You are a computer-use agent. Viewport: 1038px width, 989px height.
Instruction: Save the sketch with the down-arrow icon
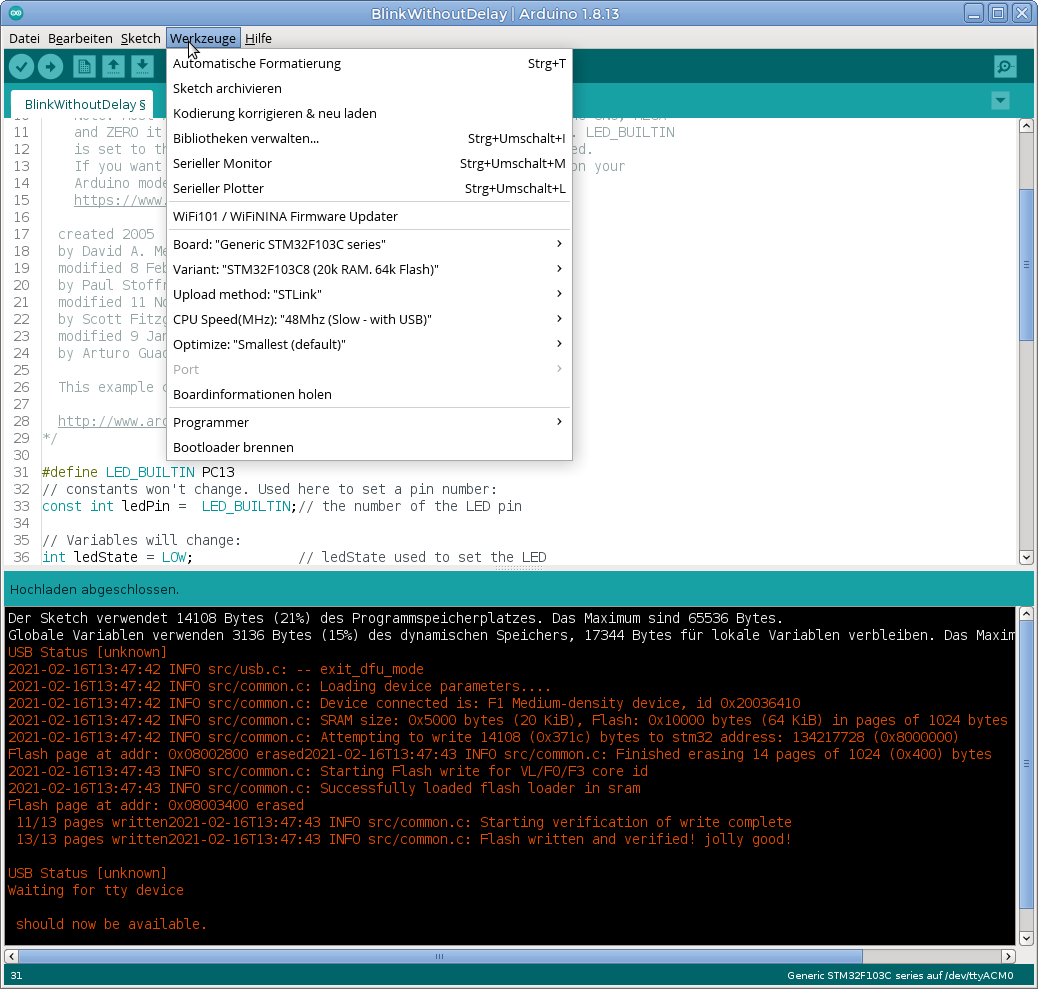click(x=142, y=66)
